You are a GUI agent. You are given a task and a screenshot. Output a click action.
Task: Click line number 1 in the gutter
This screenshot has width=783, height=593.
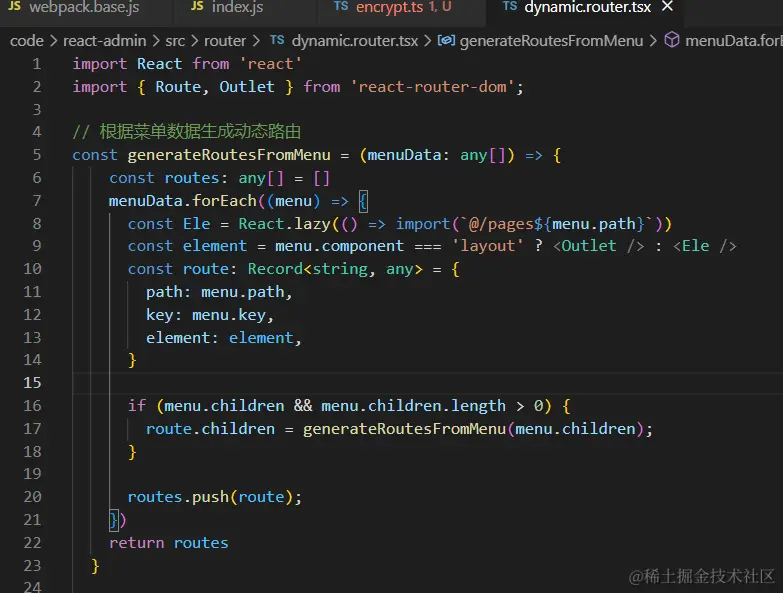coord(36,64)
